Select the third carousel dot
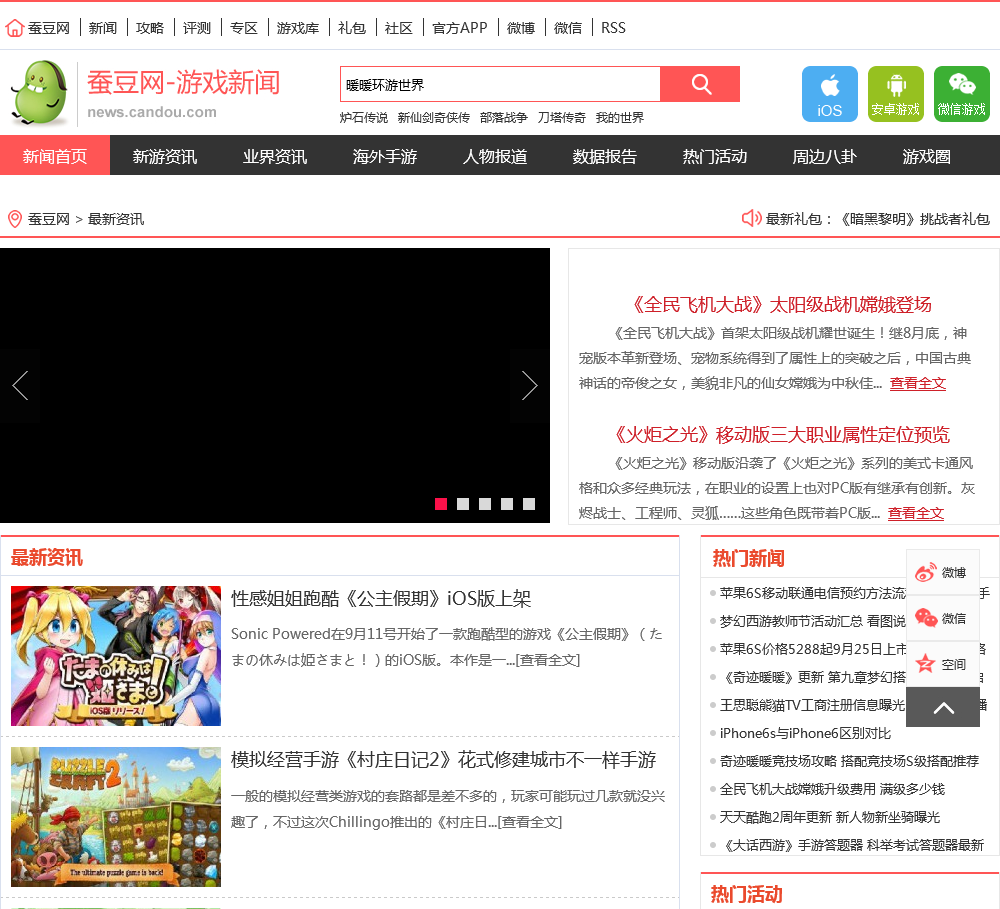1000x909 pixels. 485,504
